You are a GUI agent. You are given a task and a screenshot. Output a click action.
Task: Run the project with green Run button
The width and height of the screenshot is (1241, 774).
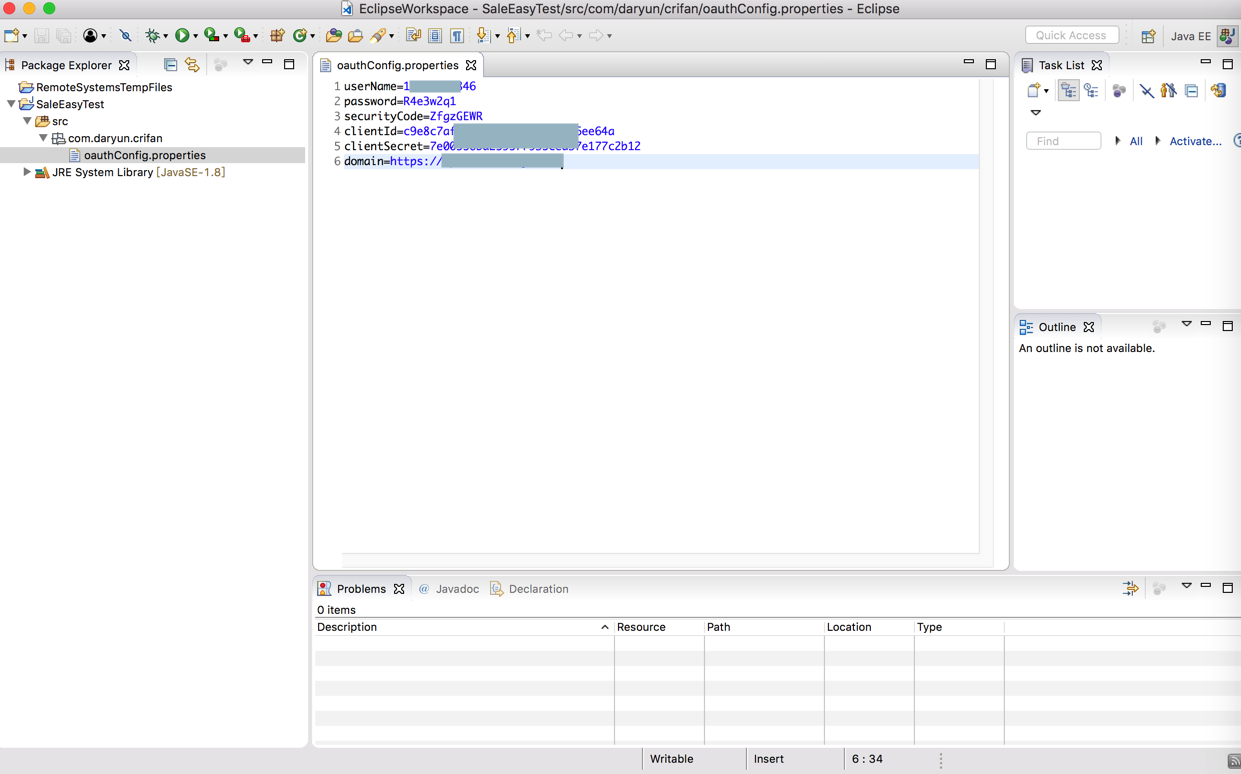[182, 36]
